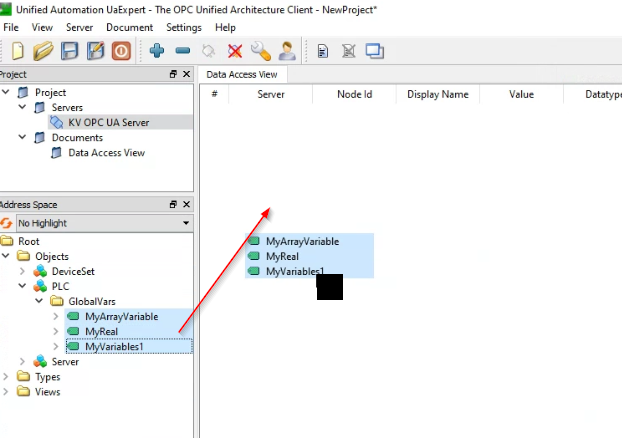Expand the DeviceSet node
This screenshot has width=622, height=438.
pyautogui.click(x=23, y=271)
